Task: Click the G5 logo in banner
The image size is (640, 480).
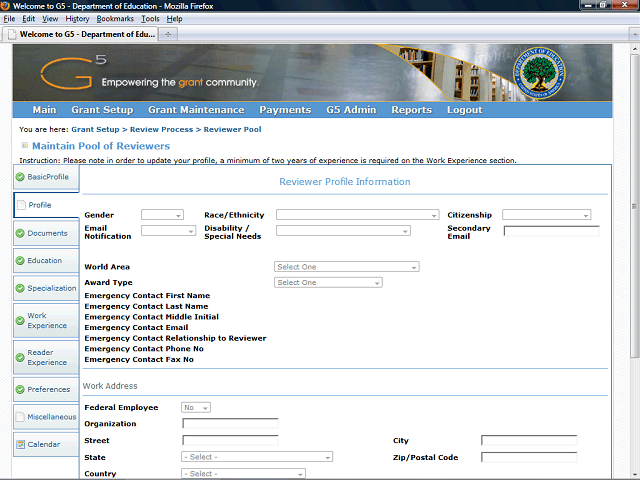Action: tap(73, 73)
